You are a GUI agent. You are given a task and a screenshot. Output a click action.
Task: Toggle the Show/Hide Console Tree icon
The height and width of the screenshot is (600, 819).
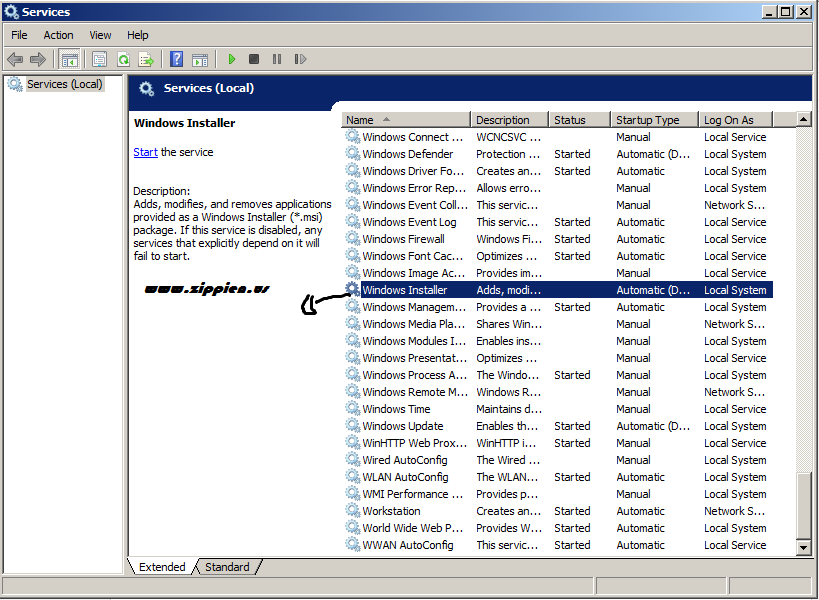69,60
